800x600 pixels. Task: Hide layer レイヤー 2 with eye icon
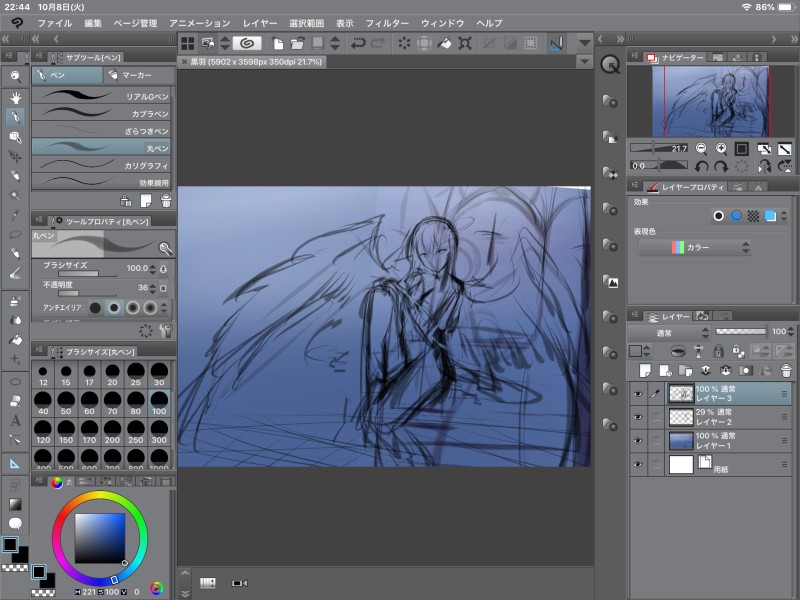(638, 417)
